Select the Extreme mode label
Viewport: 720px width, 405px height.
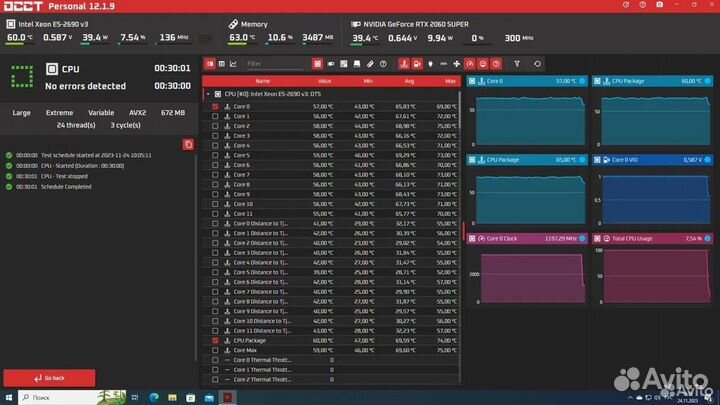tap(59, 112)
